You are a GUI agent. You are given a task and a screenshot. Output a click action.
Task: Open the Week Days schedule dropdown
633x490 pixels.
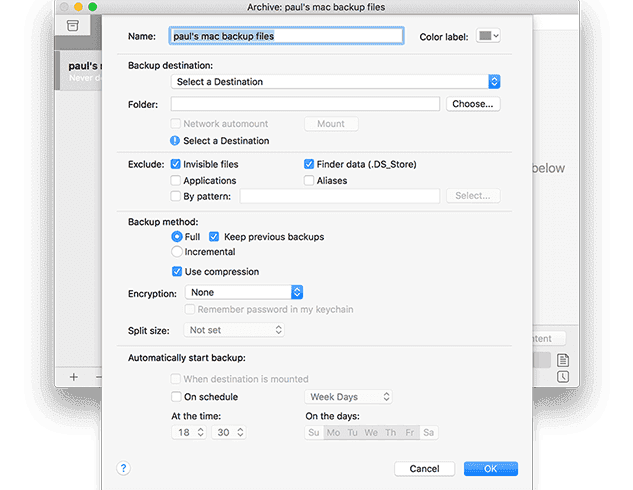(x=350, y=397)
